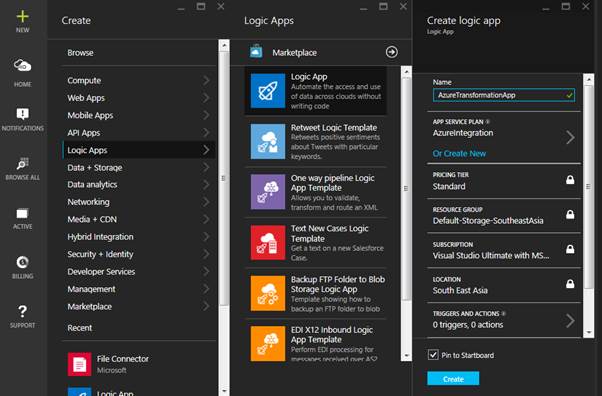Image resolution: width=602 pixels, height=396 pixels.
Task: Open the NOTIFICATIONS icon
Action: tap(22, 114)
